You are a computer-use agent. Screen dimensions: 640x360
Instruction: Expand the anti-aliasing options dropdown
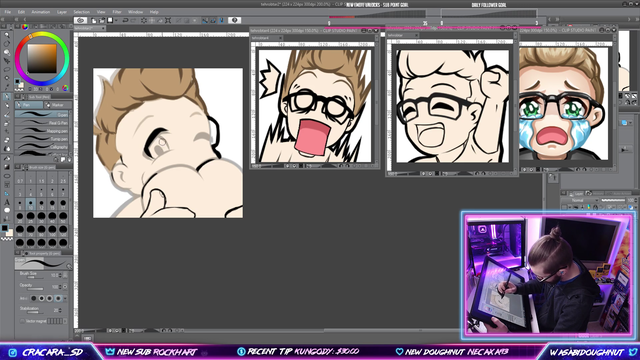pyautogui.click(x=65, y=298)
